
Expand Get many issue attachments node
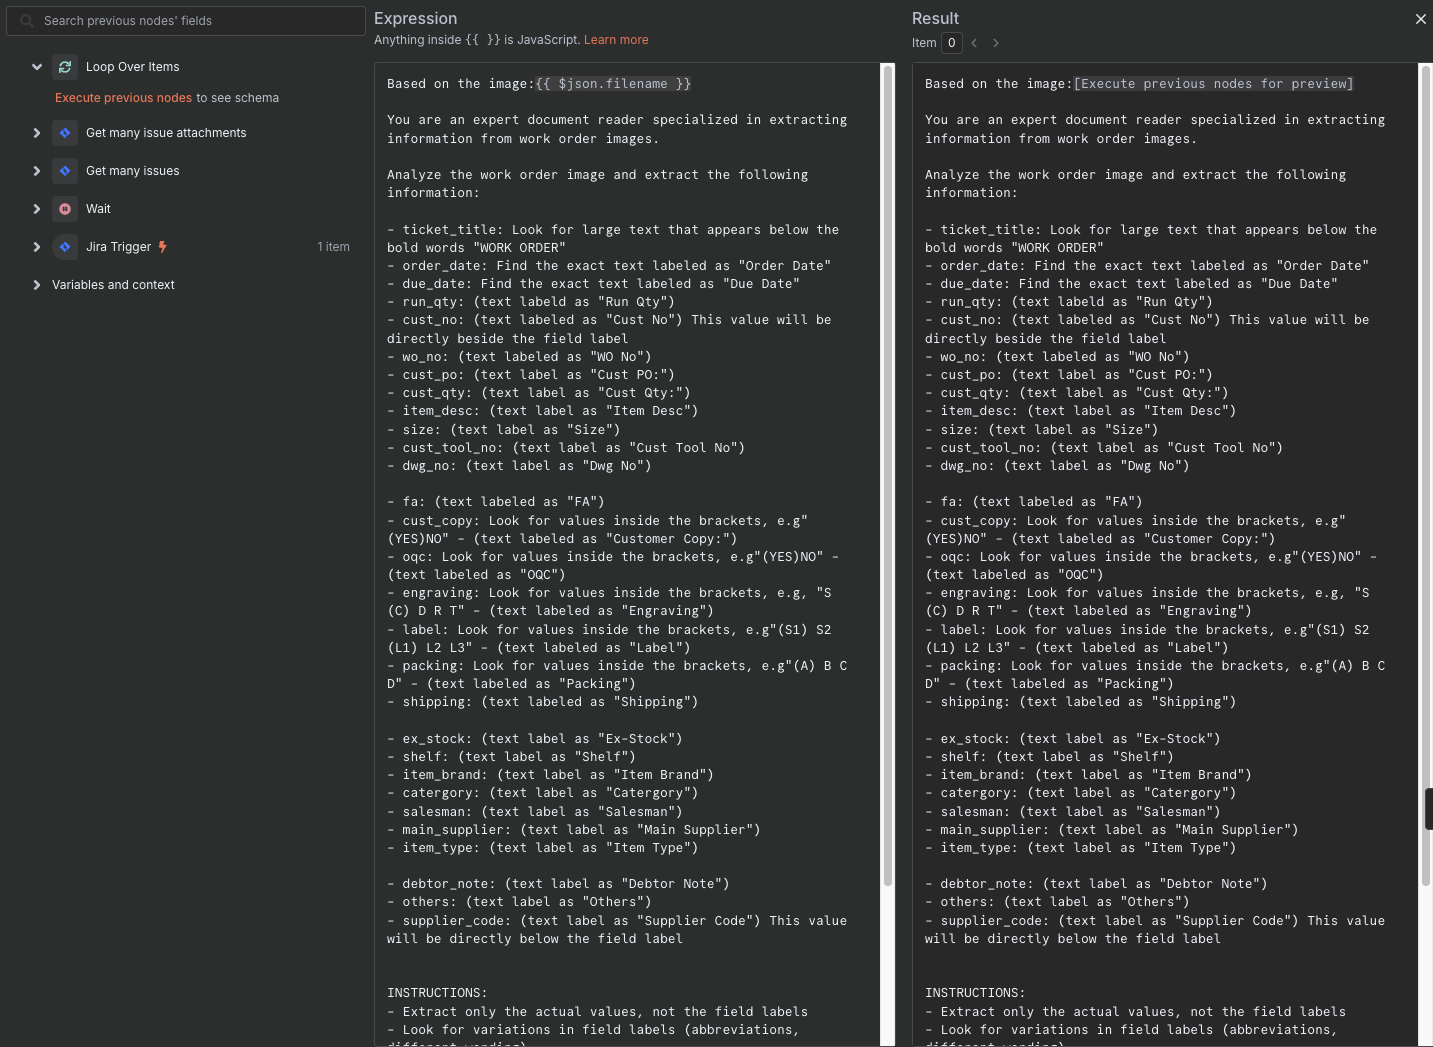(x=37, y=133)
